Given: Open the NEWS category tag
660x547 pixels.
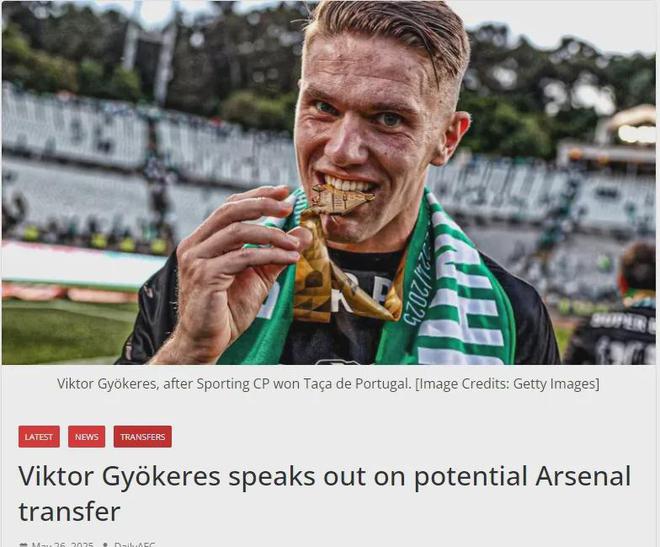Looking at the screenshot, I should [x=86, y=436].
